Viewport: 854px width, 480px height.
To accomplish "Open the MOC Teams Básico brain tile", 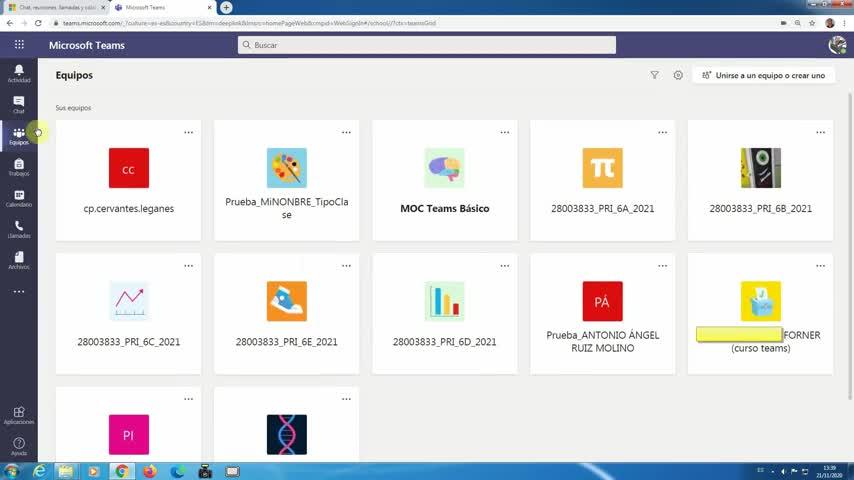I will coord(444,180).
